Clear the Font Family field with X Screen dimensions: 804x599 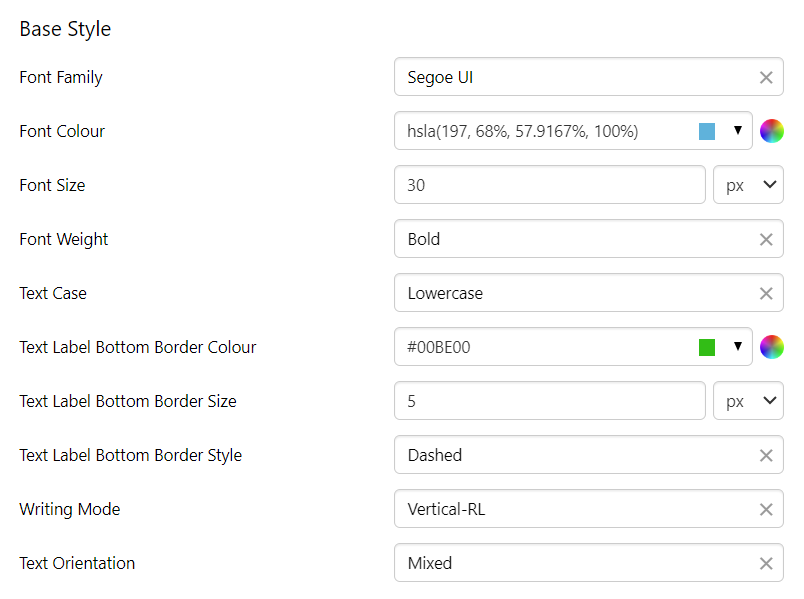(766, 77)
